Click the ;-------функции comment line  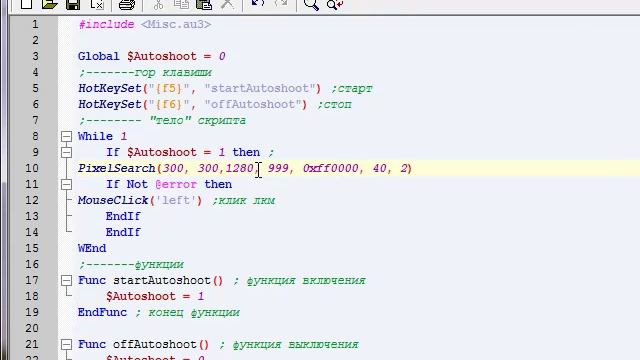tap(131, 264)
